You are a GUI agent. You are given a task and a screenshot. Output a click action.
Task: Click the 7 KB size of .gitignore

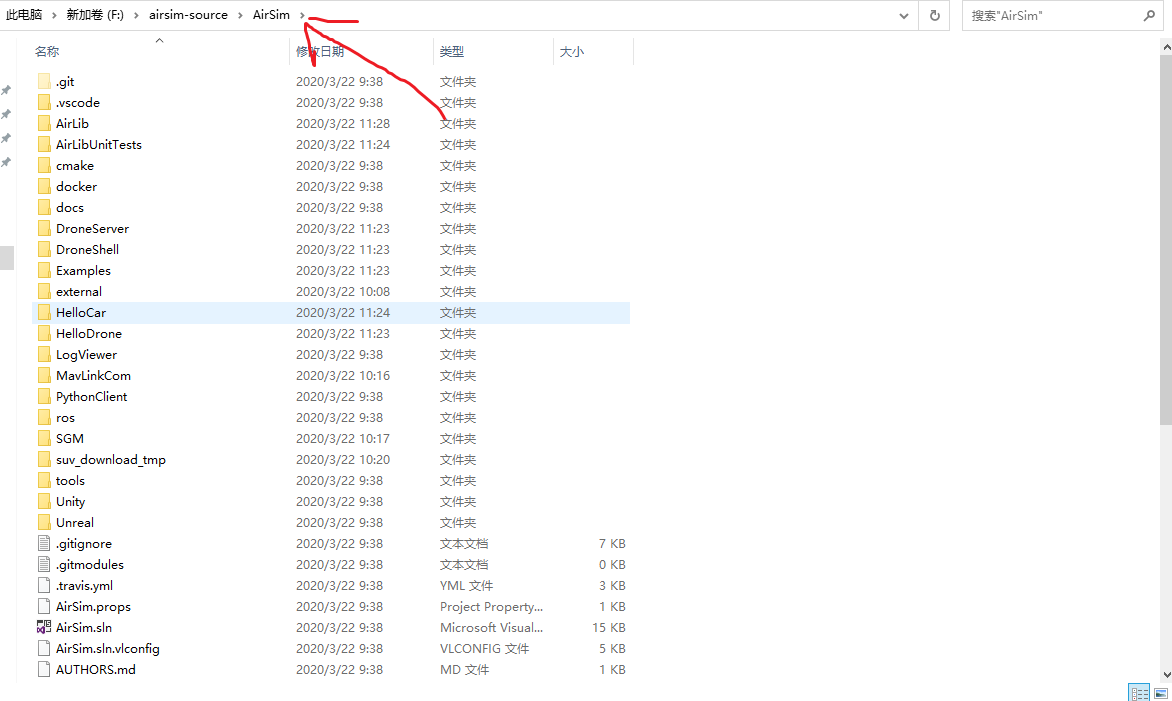point(612,543)
